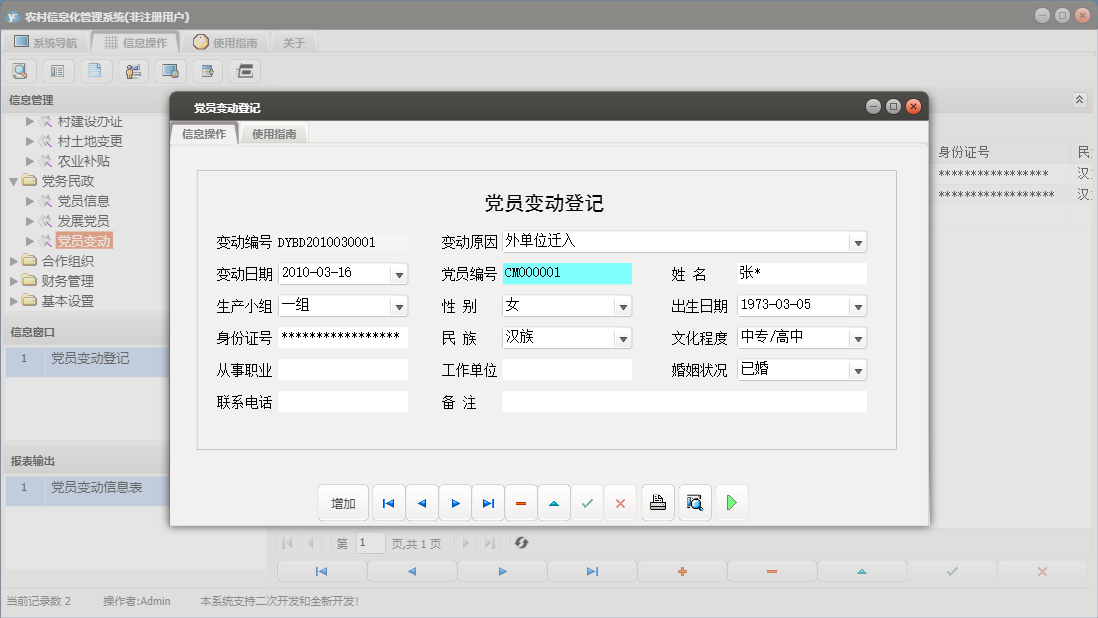Click the delete record (red minus) icon

tap(521, 502)
